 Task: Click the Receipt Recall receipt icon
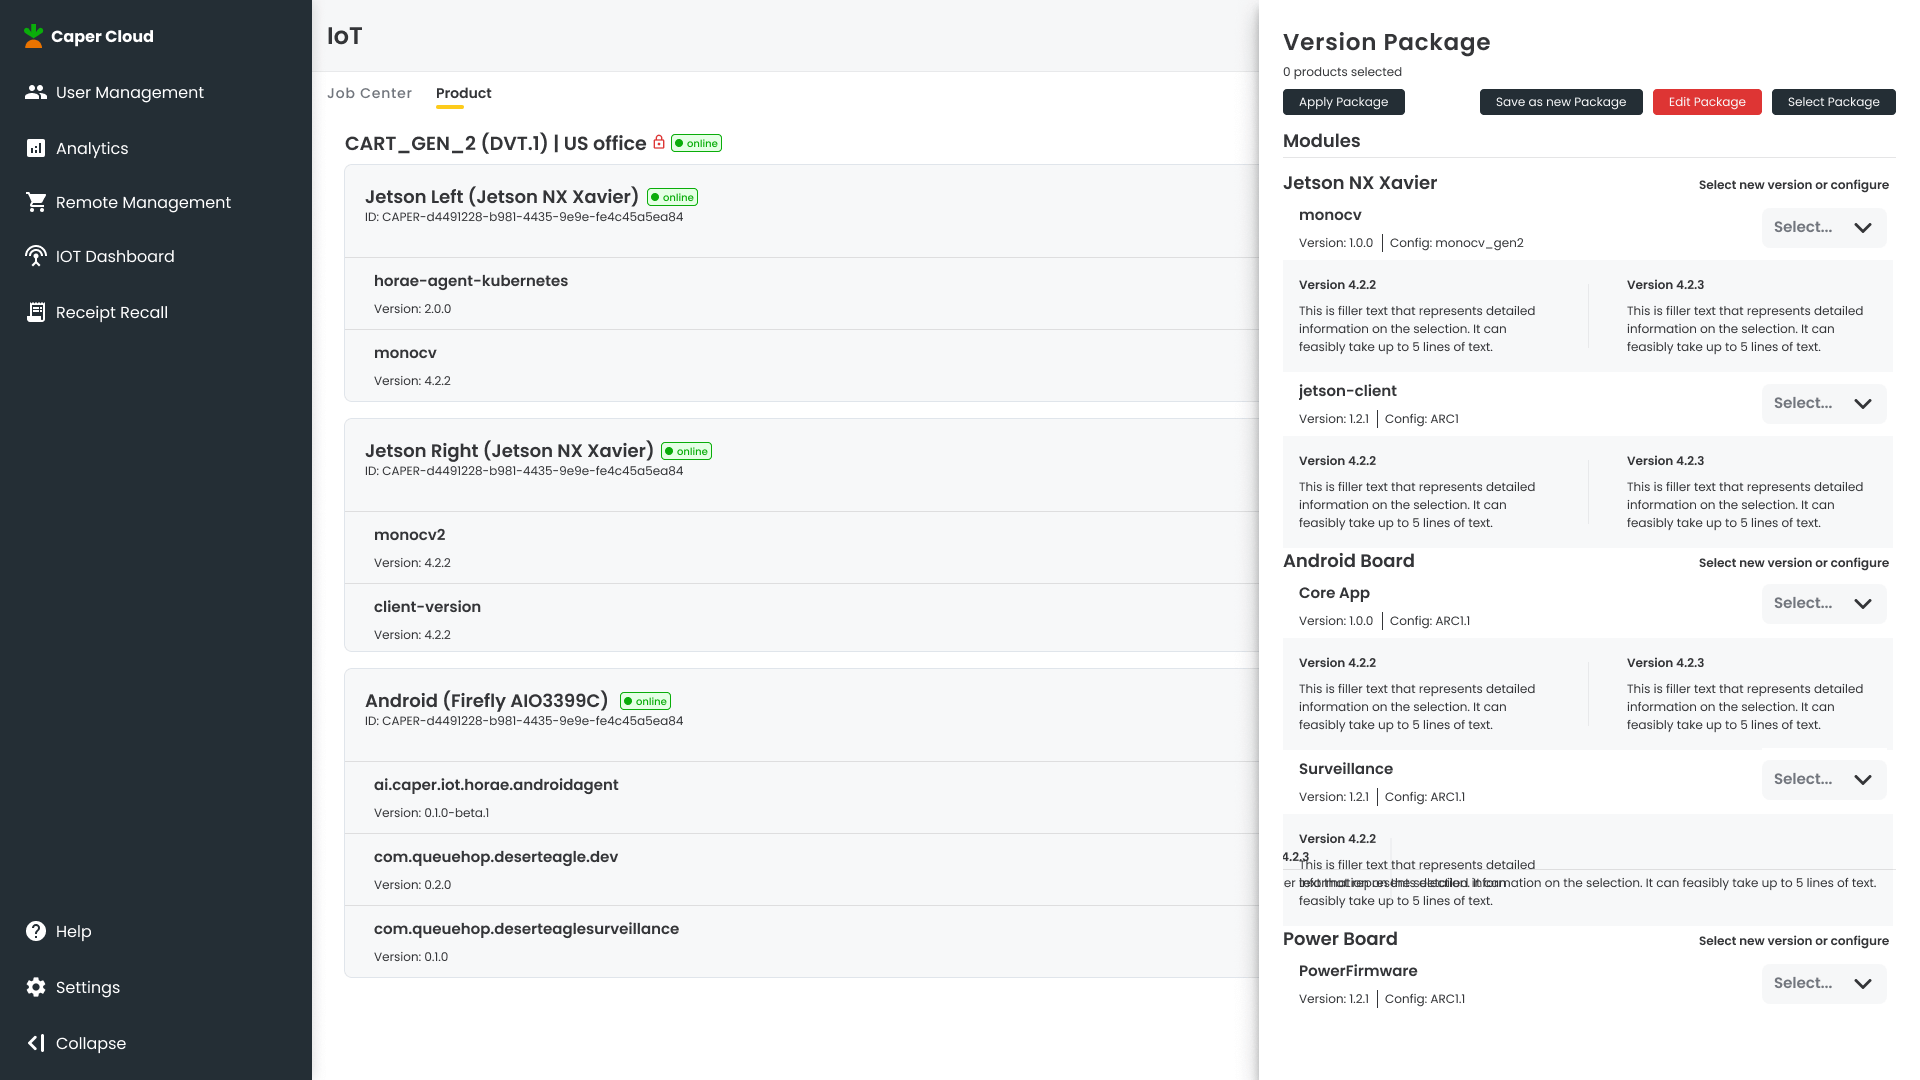(x=36, y=312)
